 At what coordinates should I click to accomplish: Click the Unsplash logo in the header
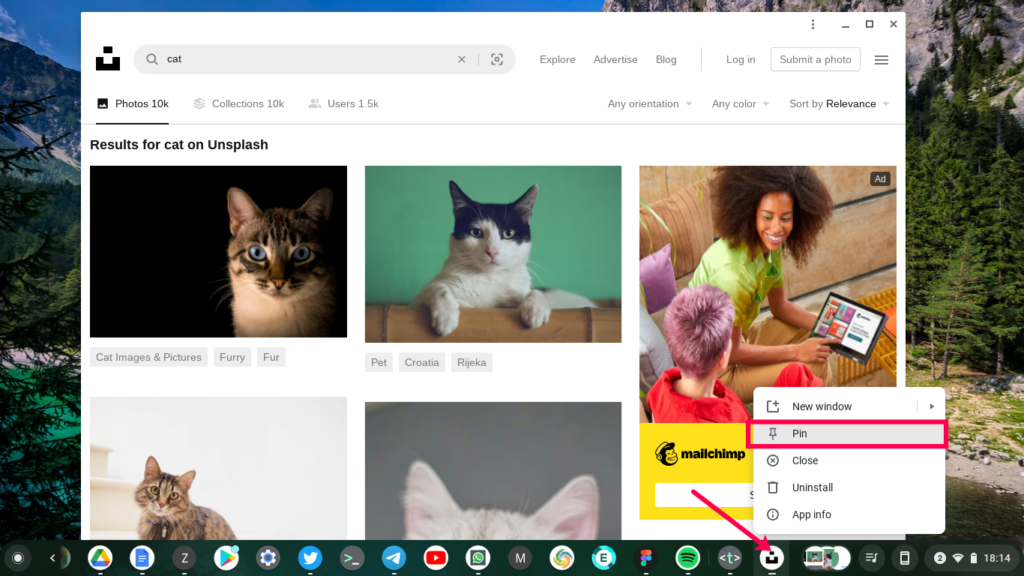coord(108,59)
